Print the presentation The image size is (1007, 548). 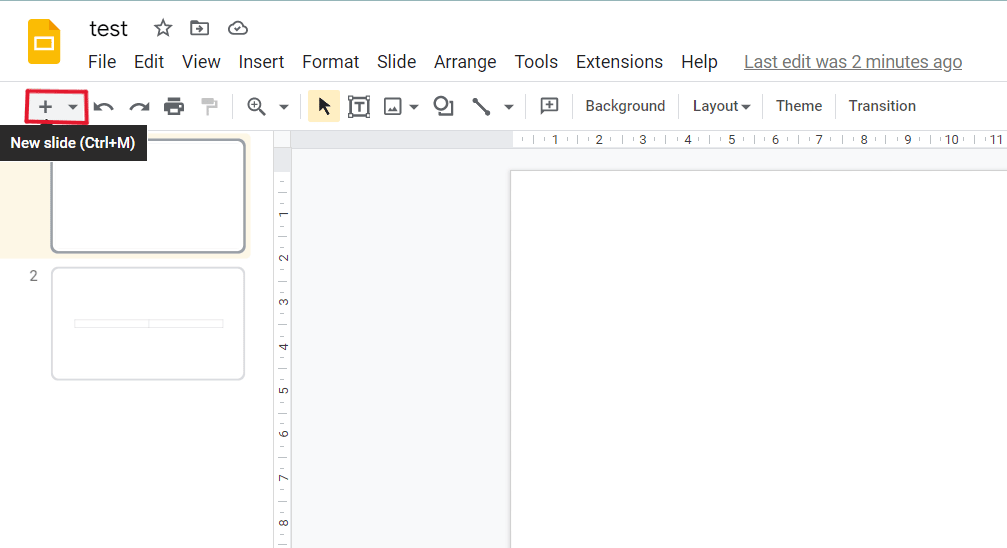[174, 106]
